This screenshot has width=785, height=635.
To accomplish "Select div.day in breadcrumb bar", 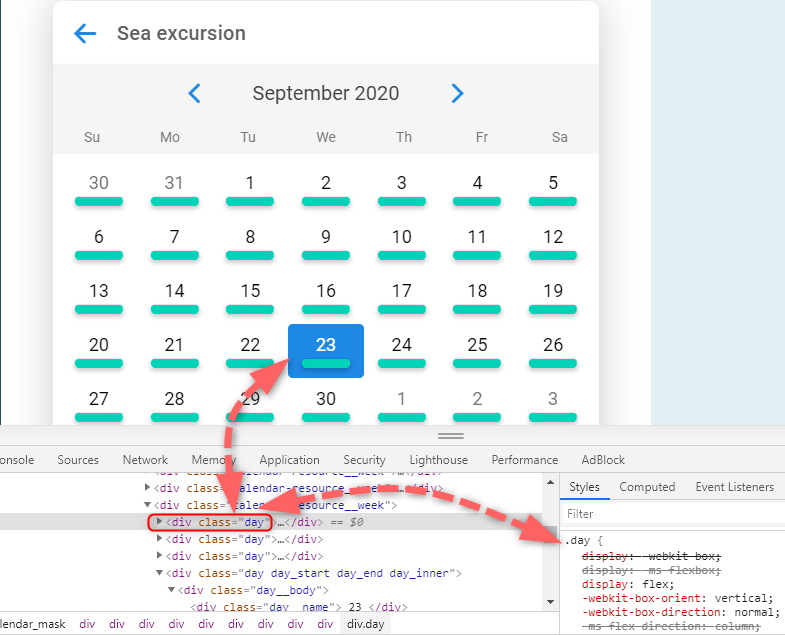I will click(365, 624).
